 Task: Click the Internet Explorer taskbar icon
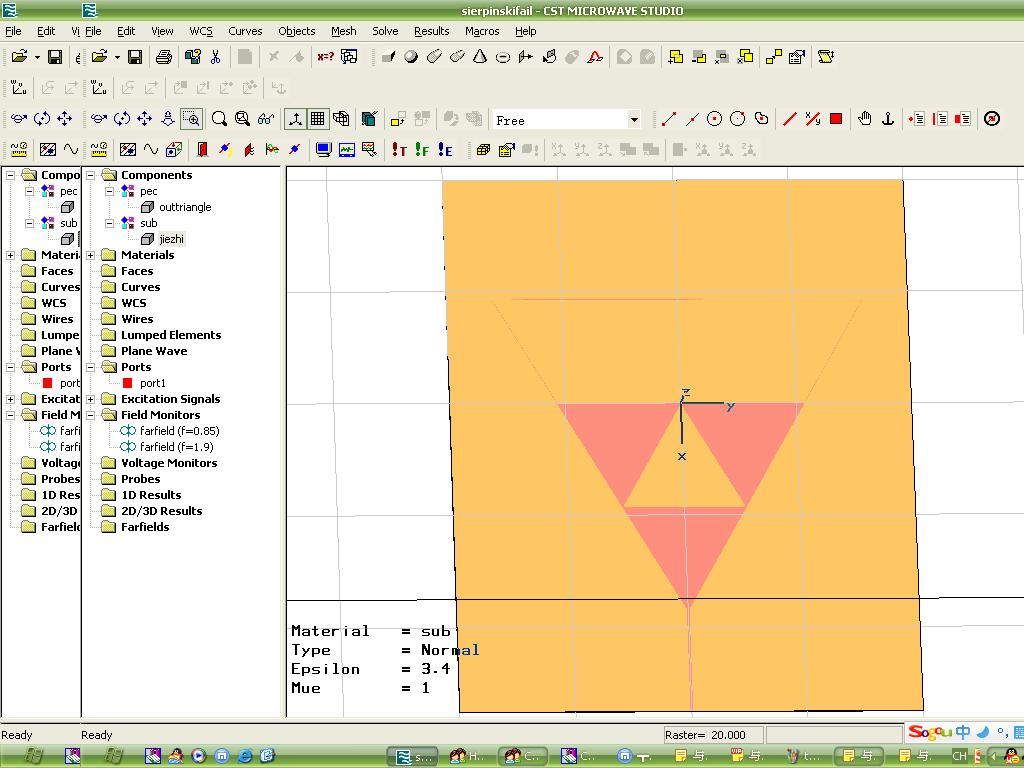pos(245,756)
